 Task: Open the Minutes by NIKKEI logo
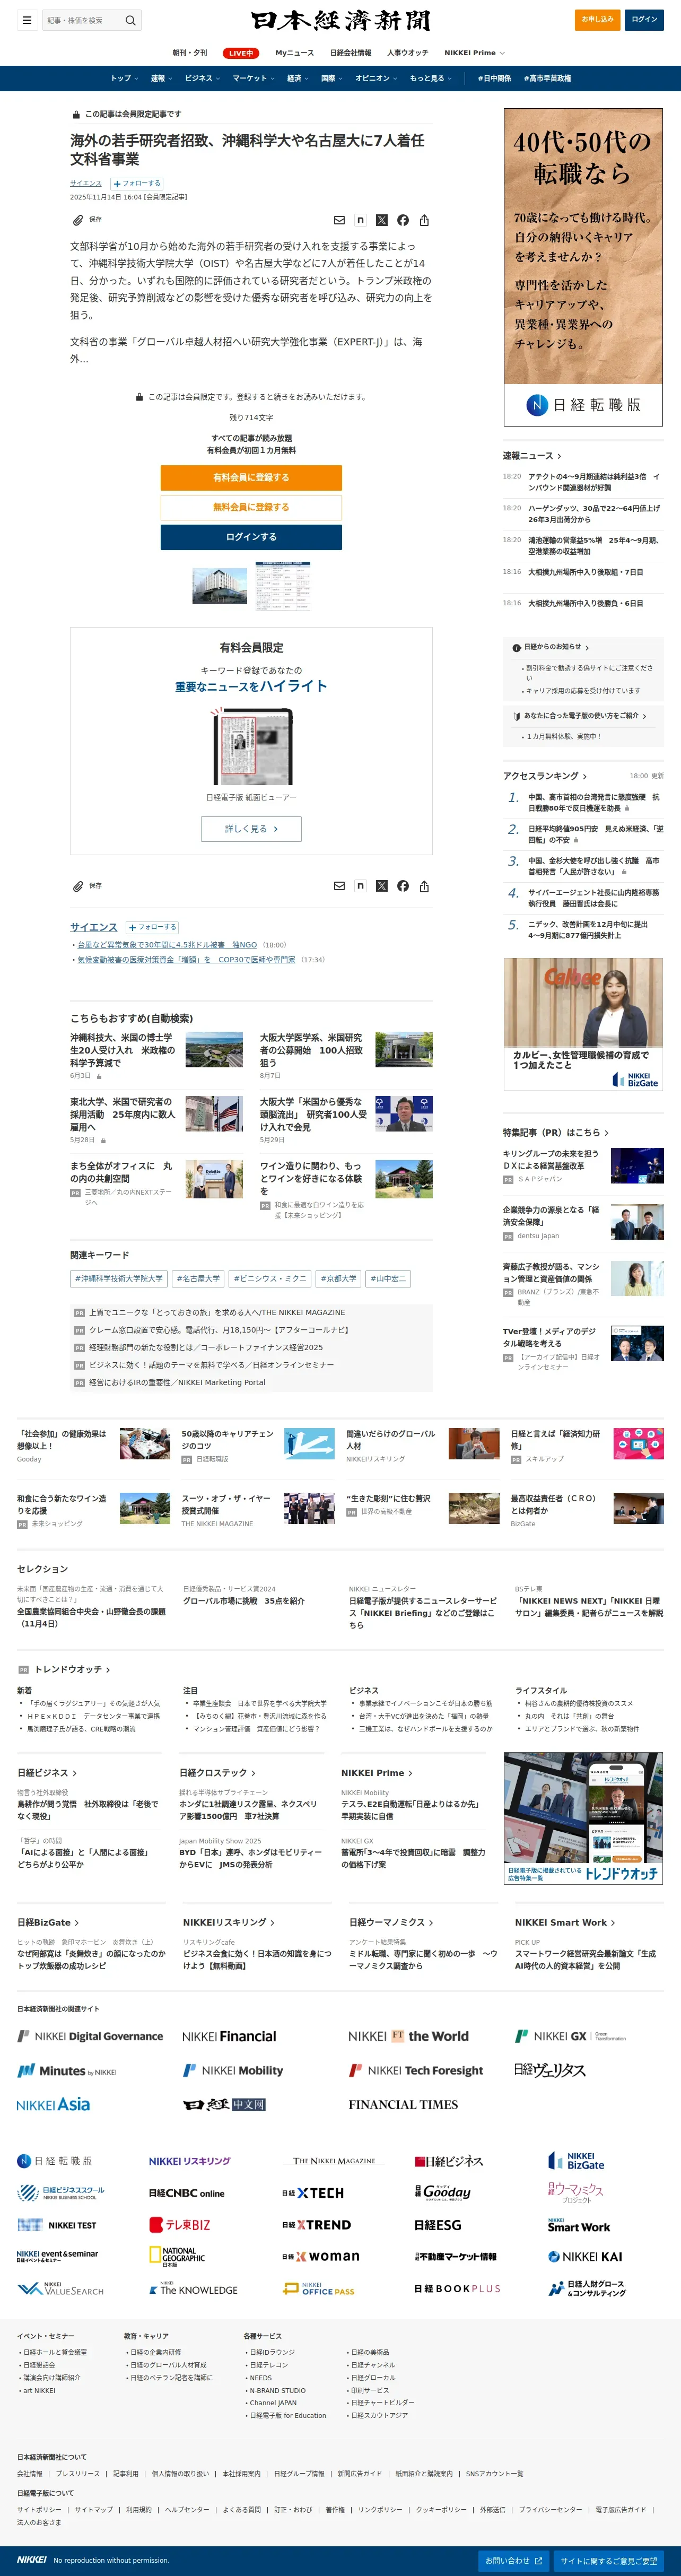click(67, 2070)
